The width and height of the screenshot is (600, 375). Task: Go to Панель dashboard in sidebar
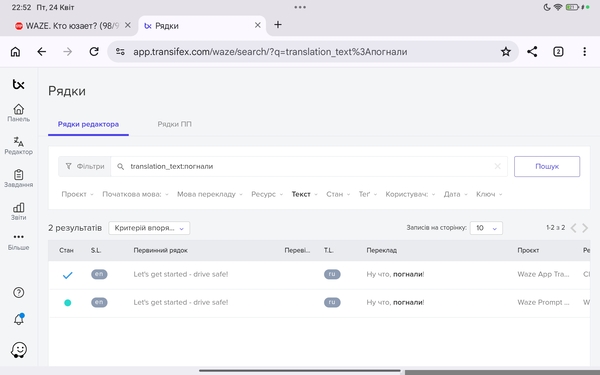pos(18,113)
